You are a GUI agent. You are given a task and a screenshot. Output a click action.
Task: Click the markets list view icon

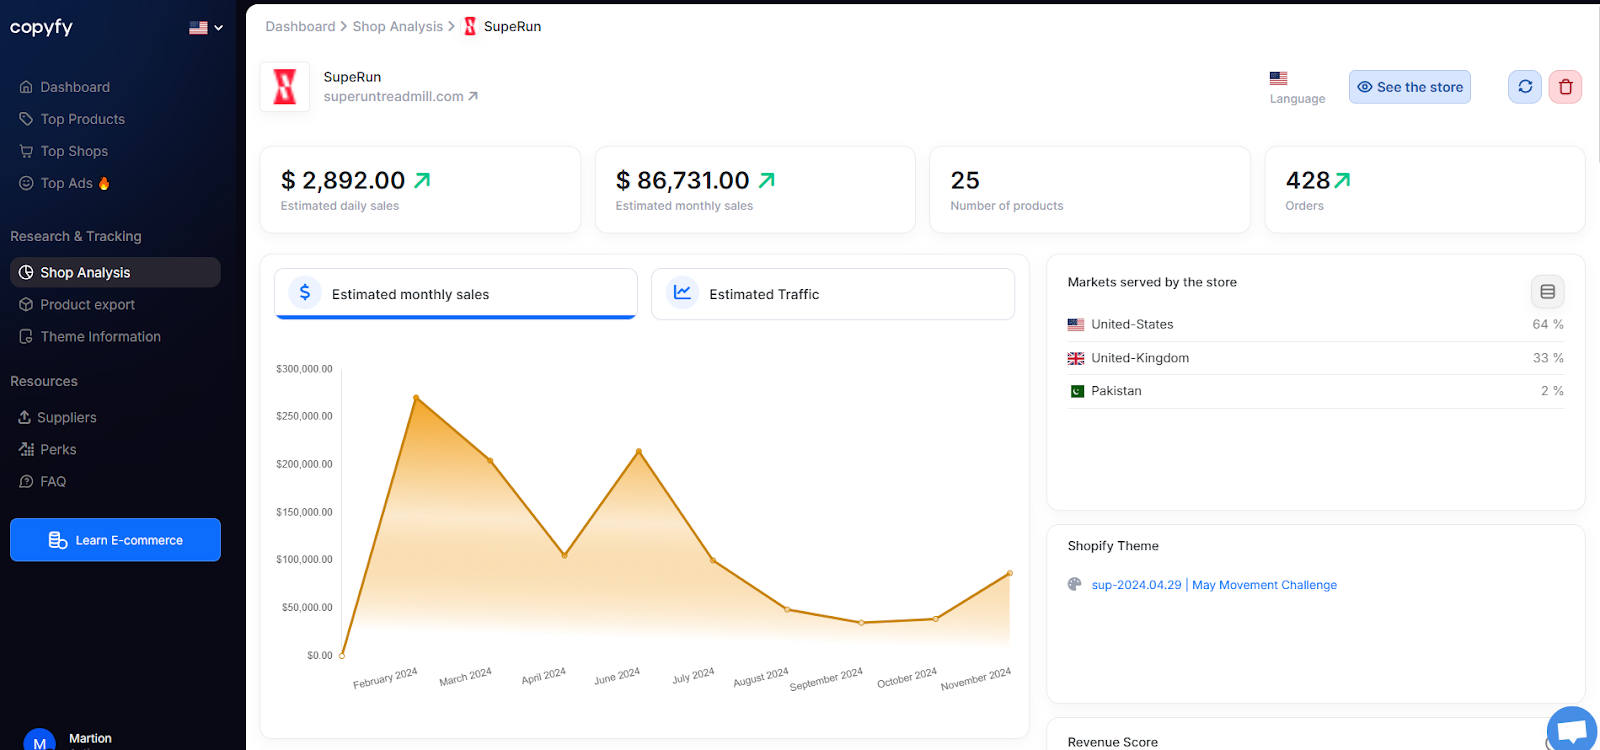click(1547, 292)
